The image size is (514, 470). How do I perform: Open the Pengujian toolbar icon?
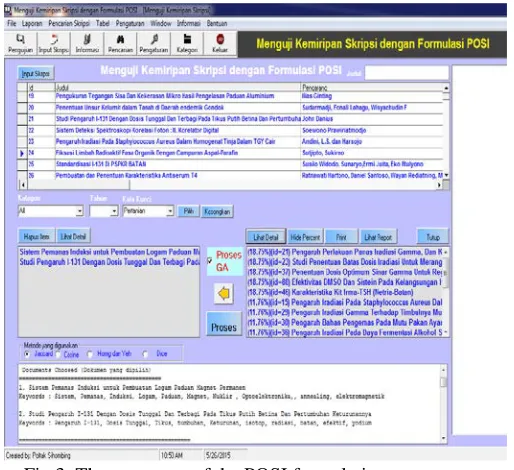[20, 39]
